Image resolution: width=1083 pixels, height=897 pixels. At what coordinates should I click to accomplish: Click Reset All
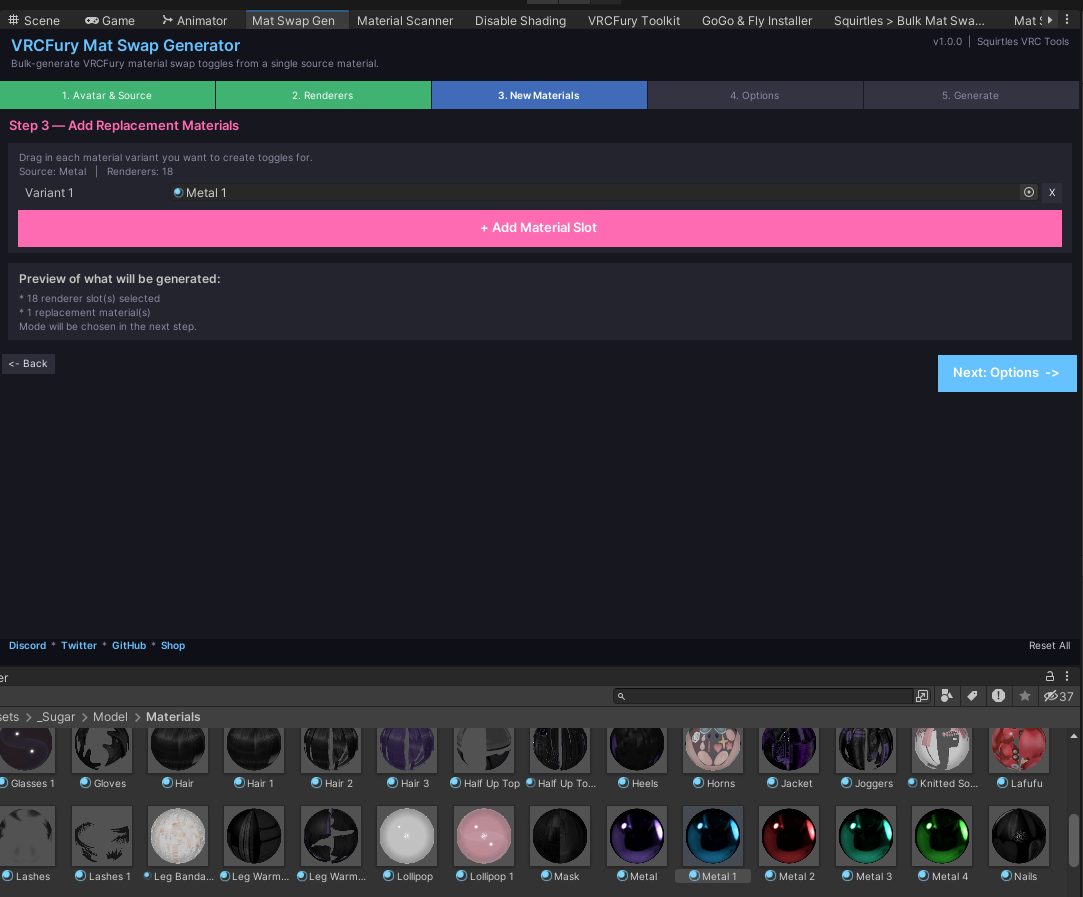pos(1049,645)
